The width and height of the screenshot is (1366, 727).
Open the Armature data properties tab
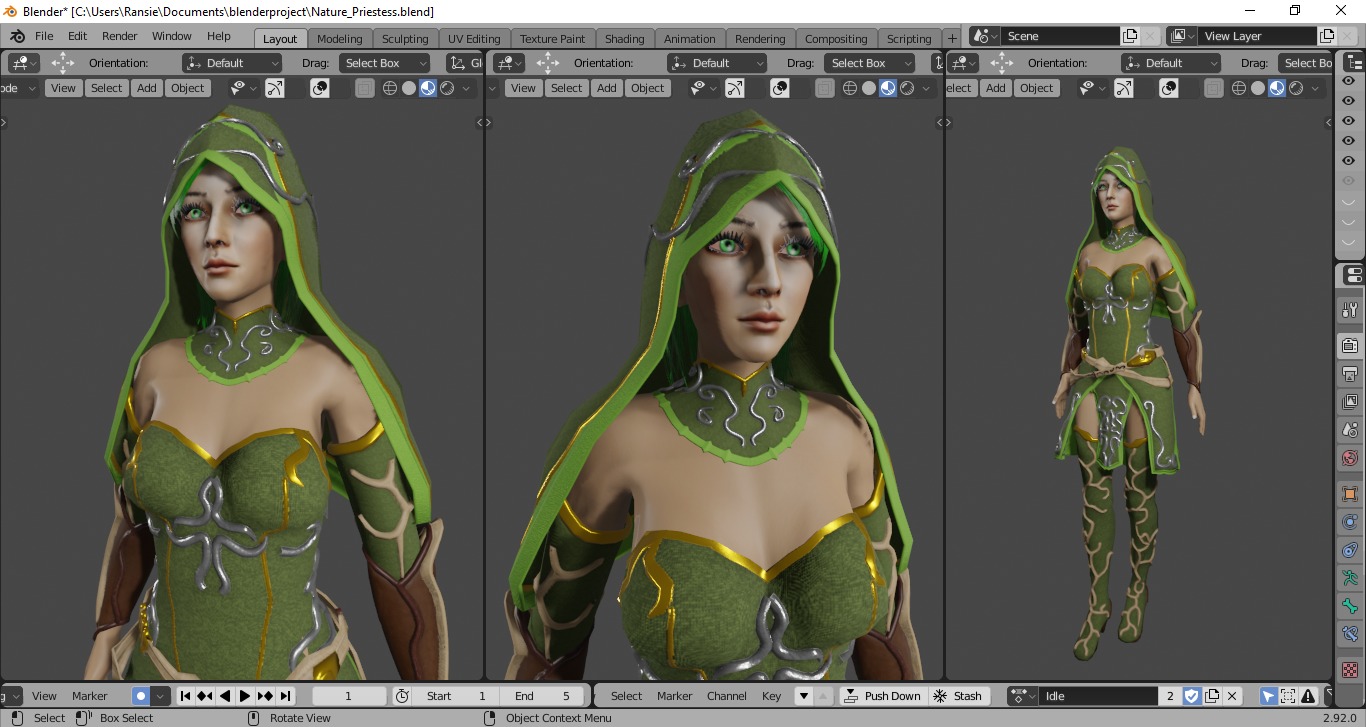tap(1350, 578)
